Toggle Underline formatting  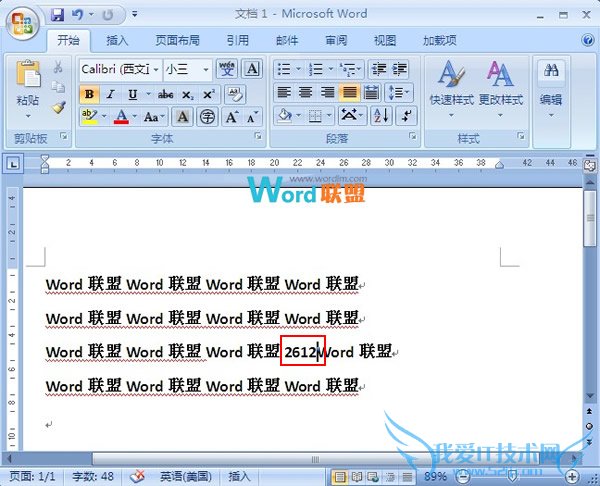[x=132, y=94]
